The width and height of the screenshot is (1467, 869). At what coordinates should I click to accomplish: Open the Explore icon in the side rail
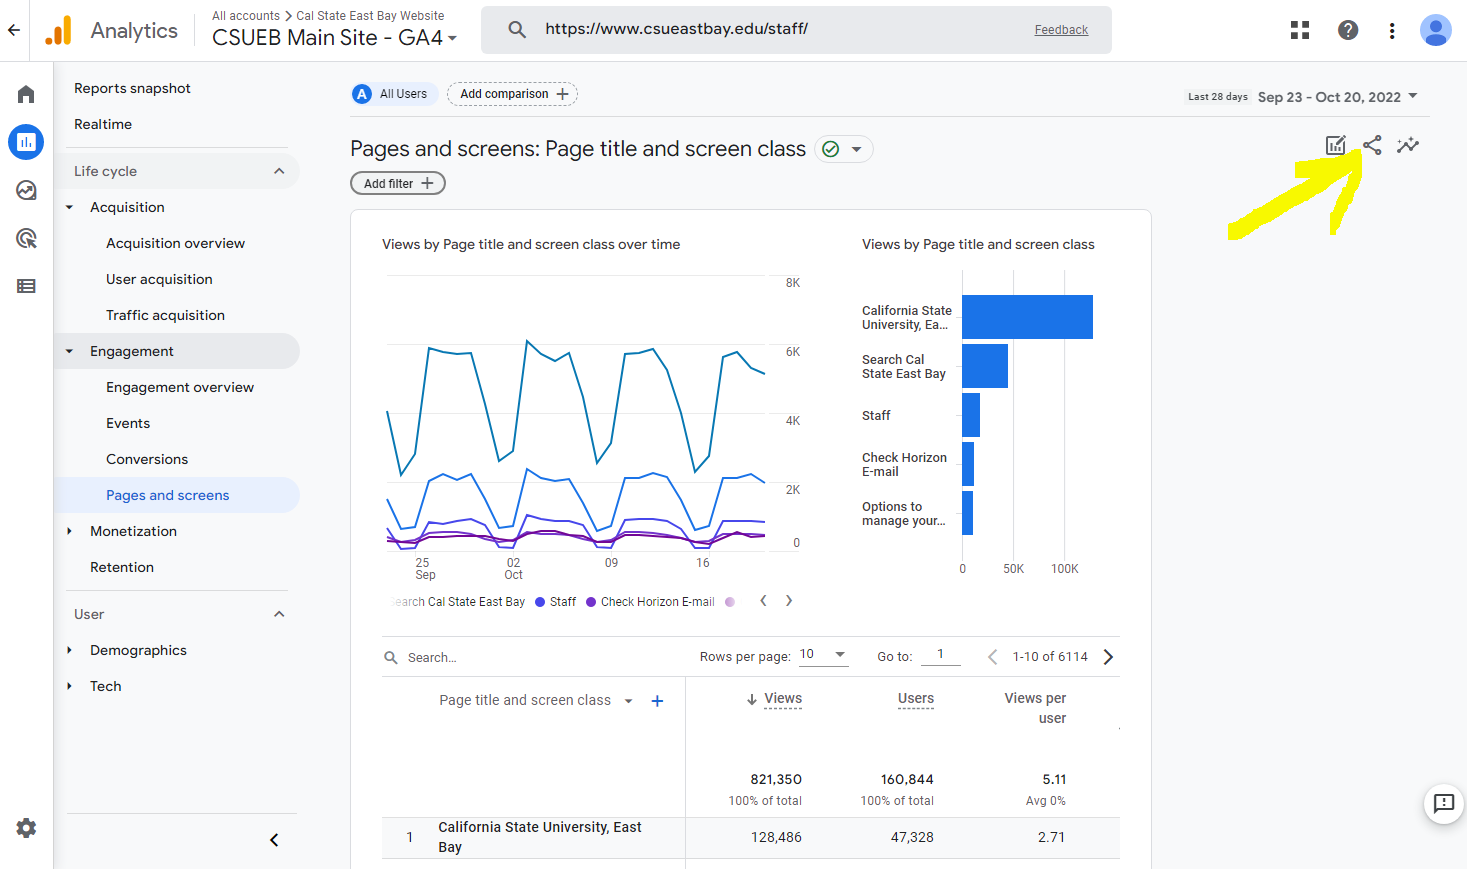(26, 190)
